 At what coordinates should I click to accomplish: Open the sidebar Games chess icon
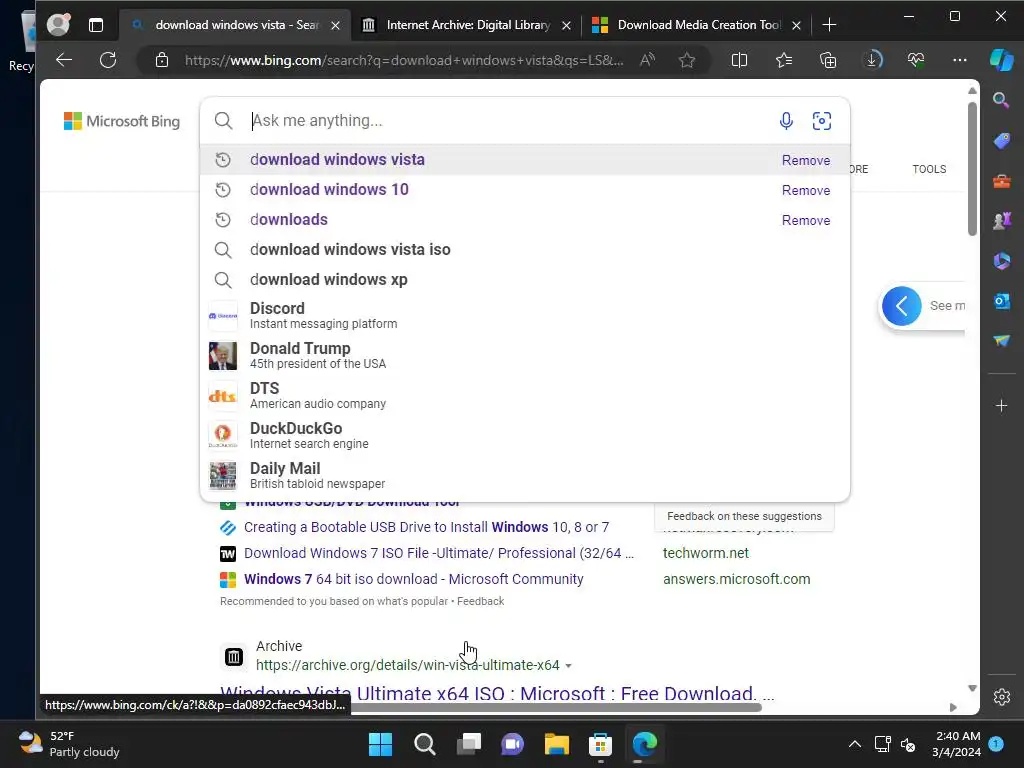[1001, 221]
